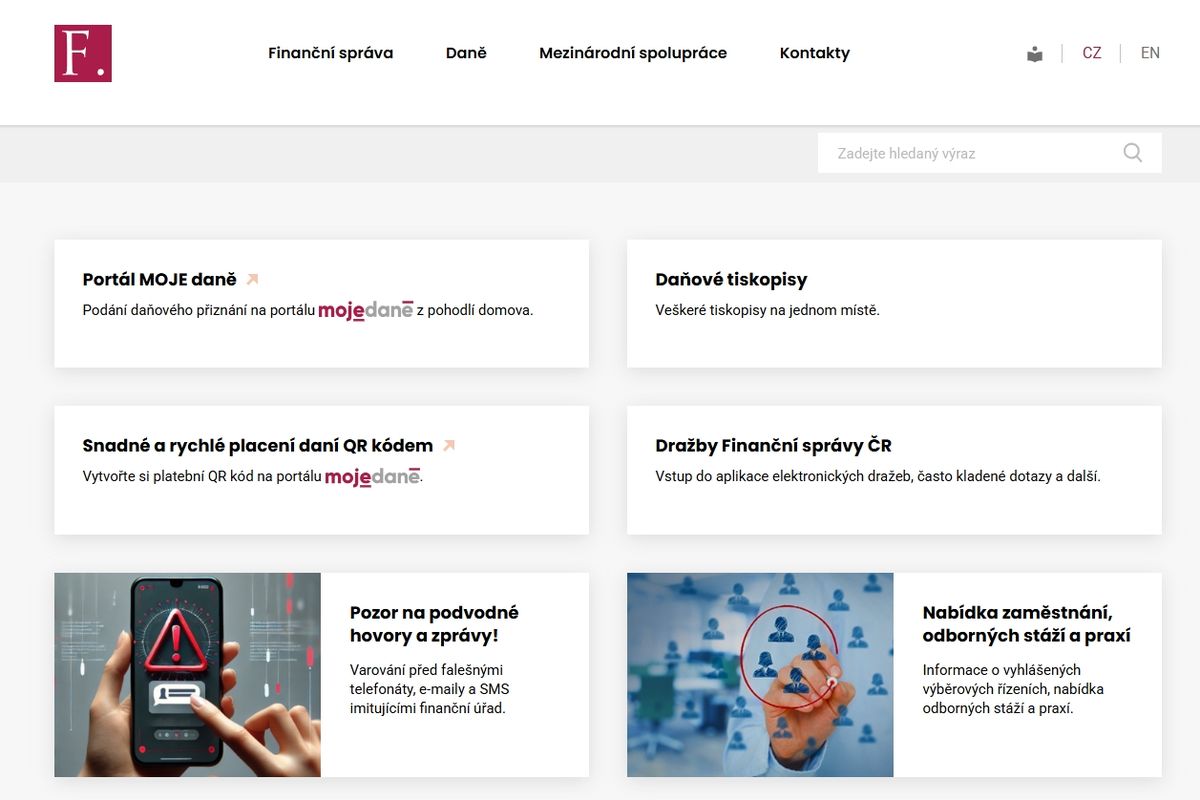Viewport: 1200px width, 800px height.
Task: Open the Daňové tiskopisy card
Action: click(894, 303)
